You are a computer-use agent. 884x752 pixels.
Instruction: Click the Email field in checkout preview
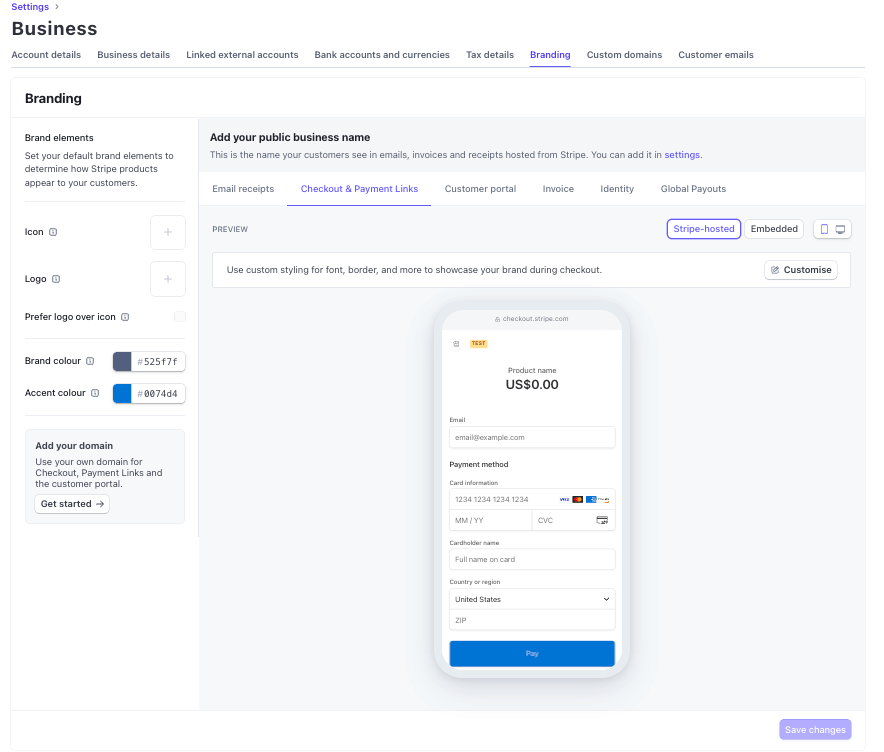point(532,437)
